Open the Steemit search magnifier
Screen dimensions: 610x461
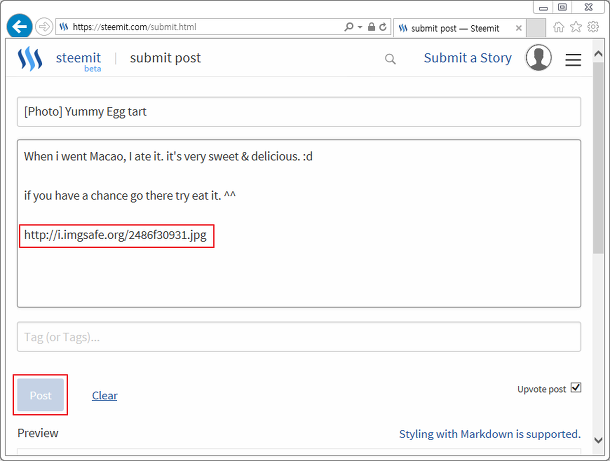tap(390, 59)
